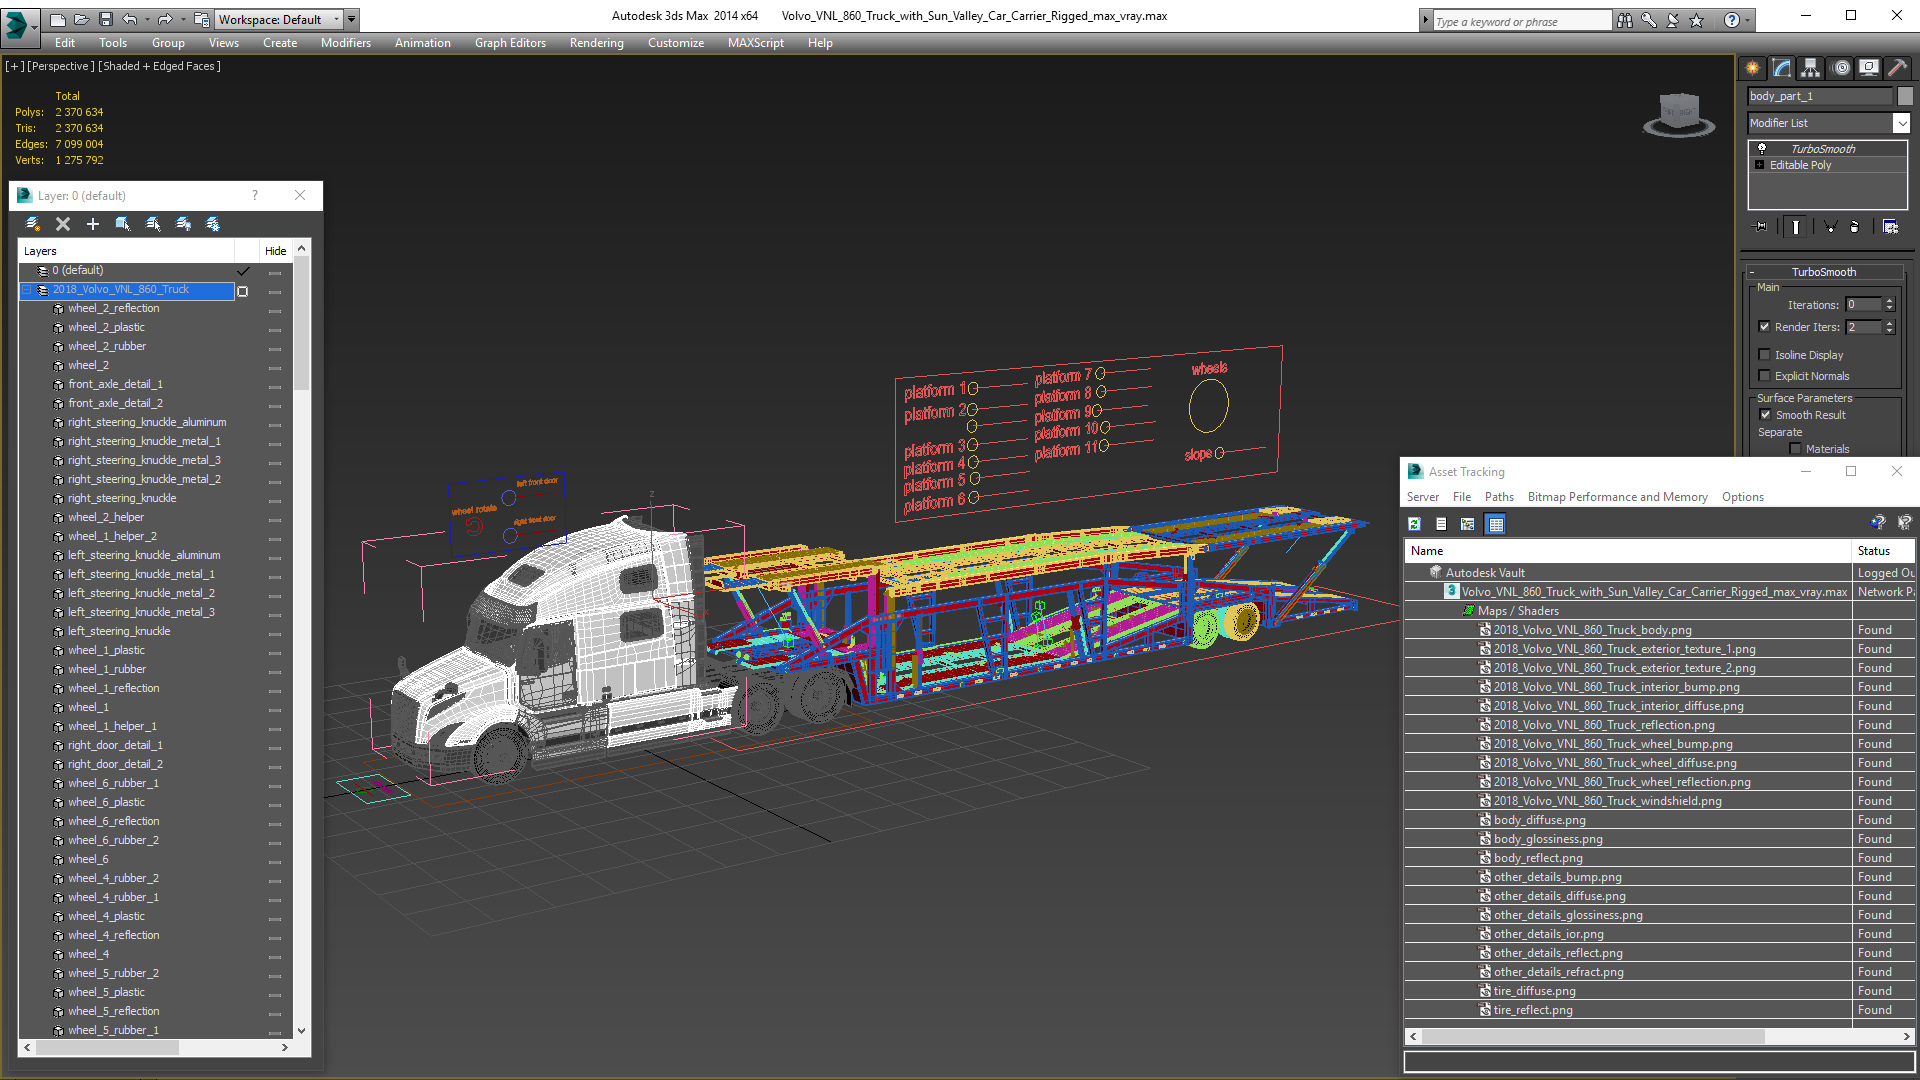Screen dimensions: 1920x1080
Task: Click the Open File folder icon
Action: point(81,19)
